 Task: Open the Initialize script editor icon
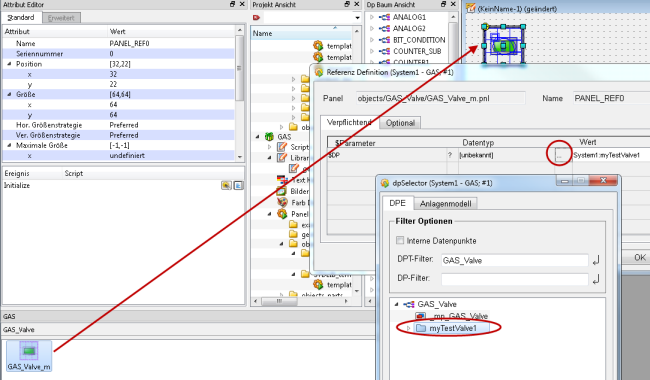coord(238,185)
